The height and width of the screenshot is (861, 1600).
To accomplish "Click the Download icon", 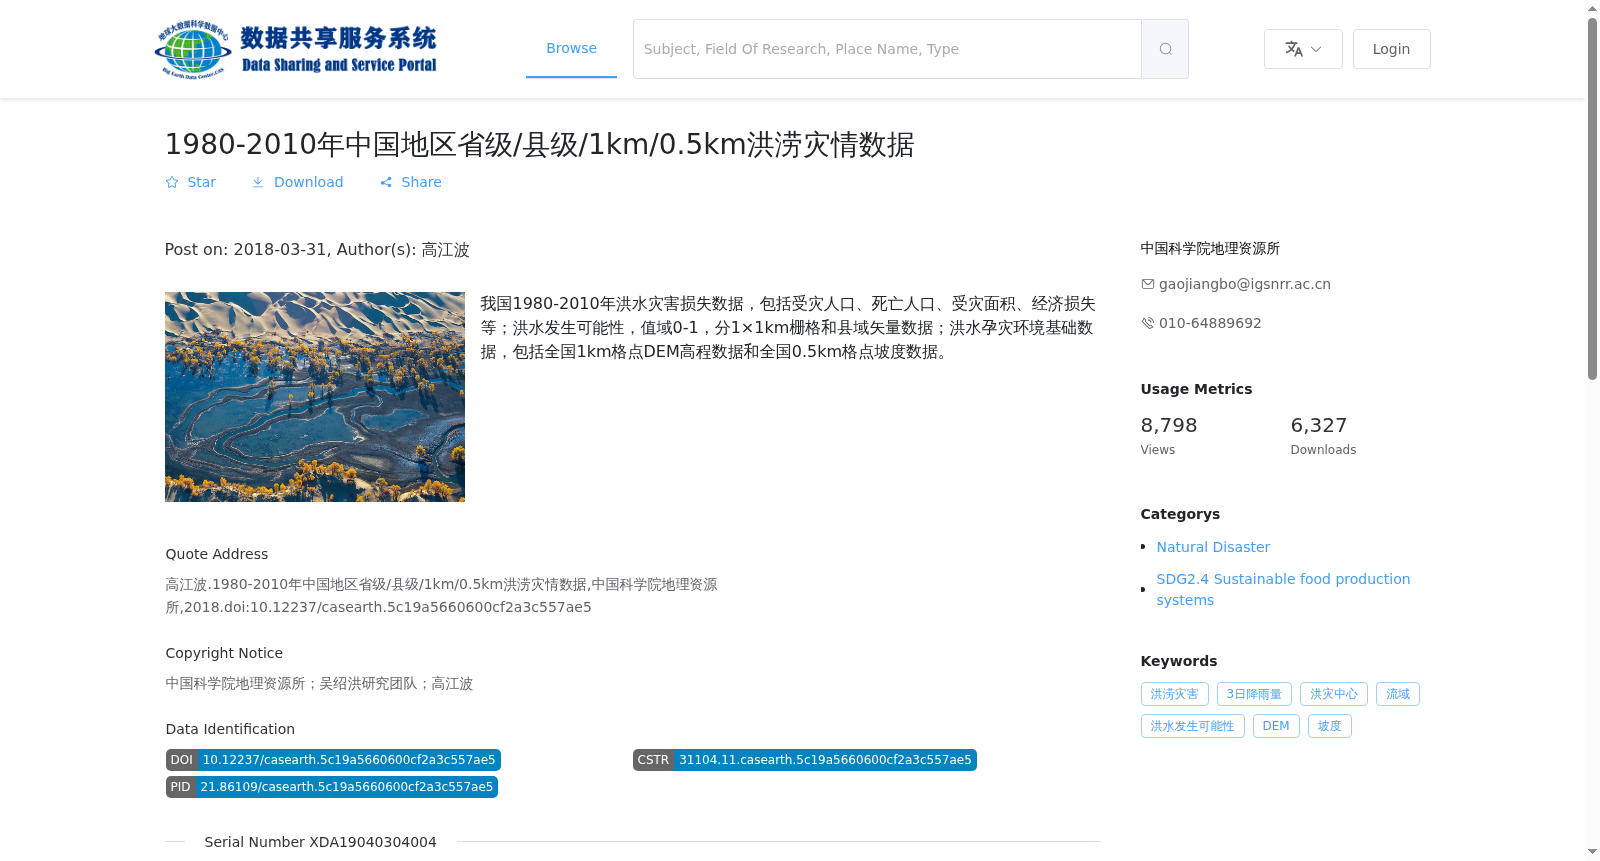I will click(x=258, y=182).
